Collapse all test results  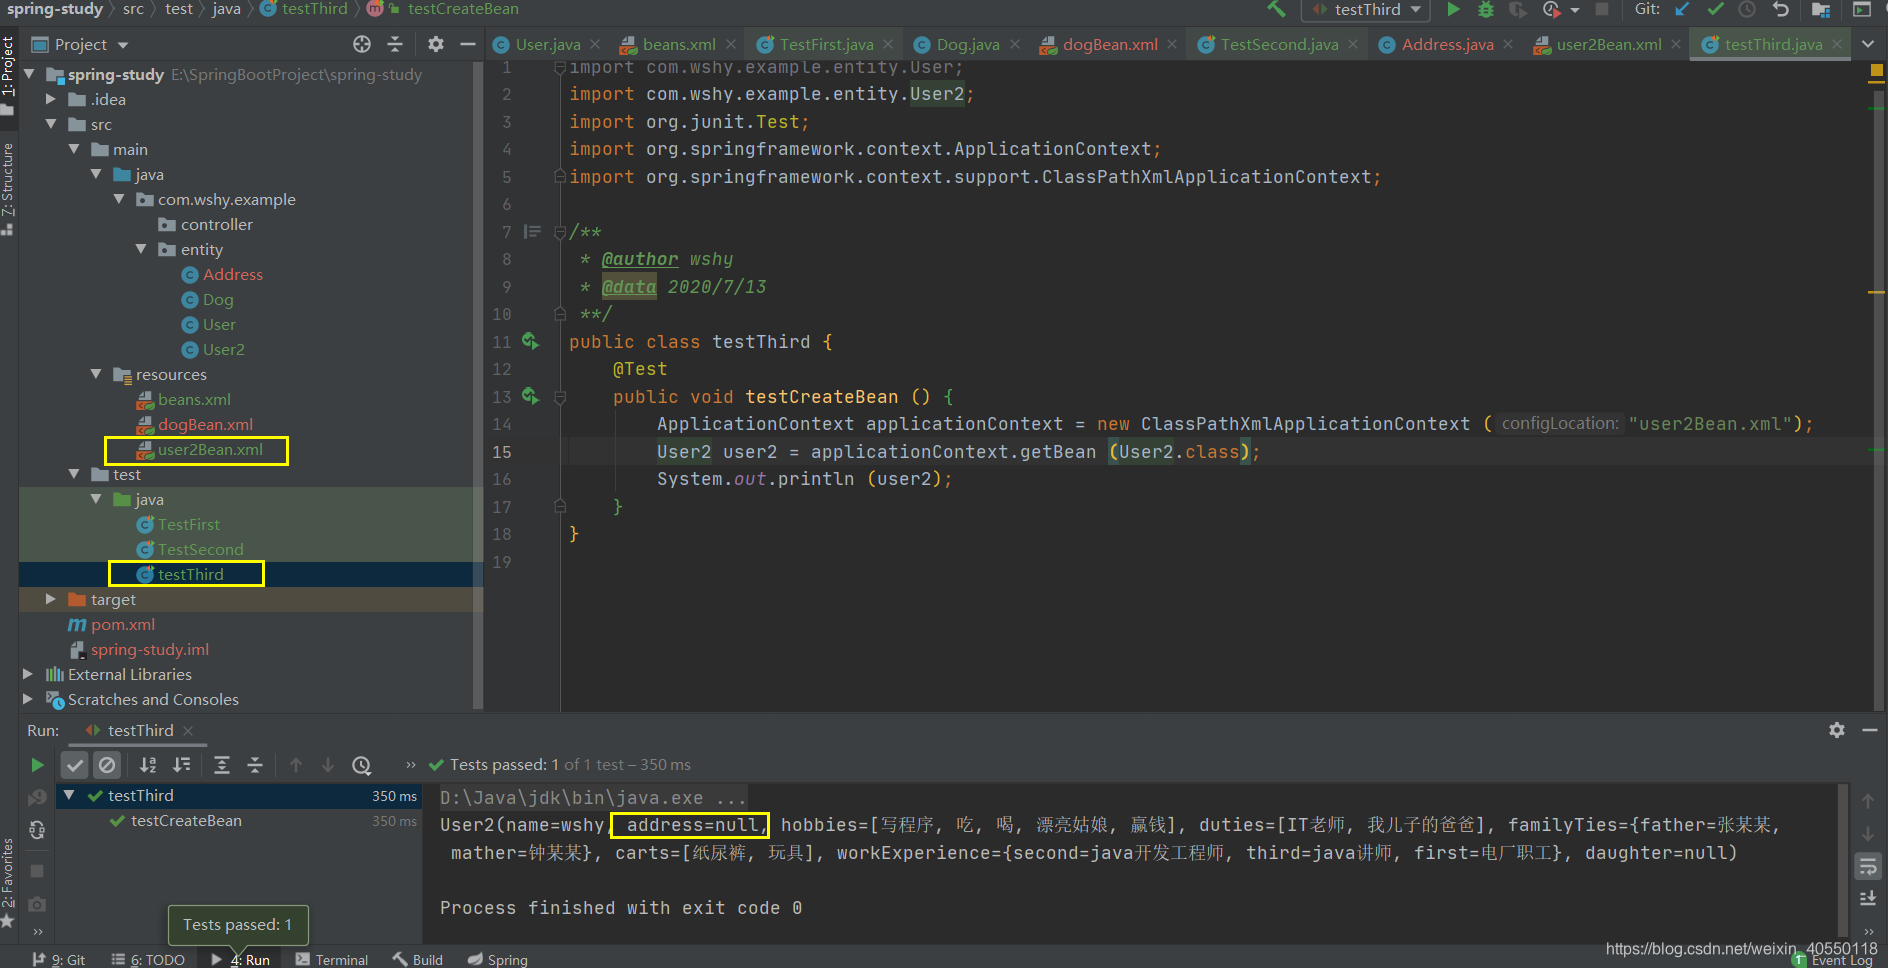pos(255,765)
